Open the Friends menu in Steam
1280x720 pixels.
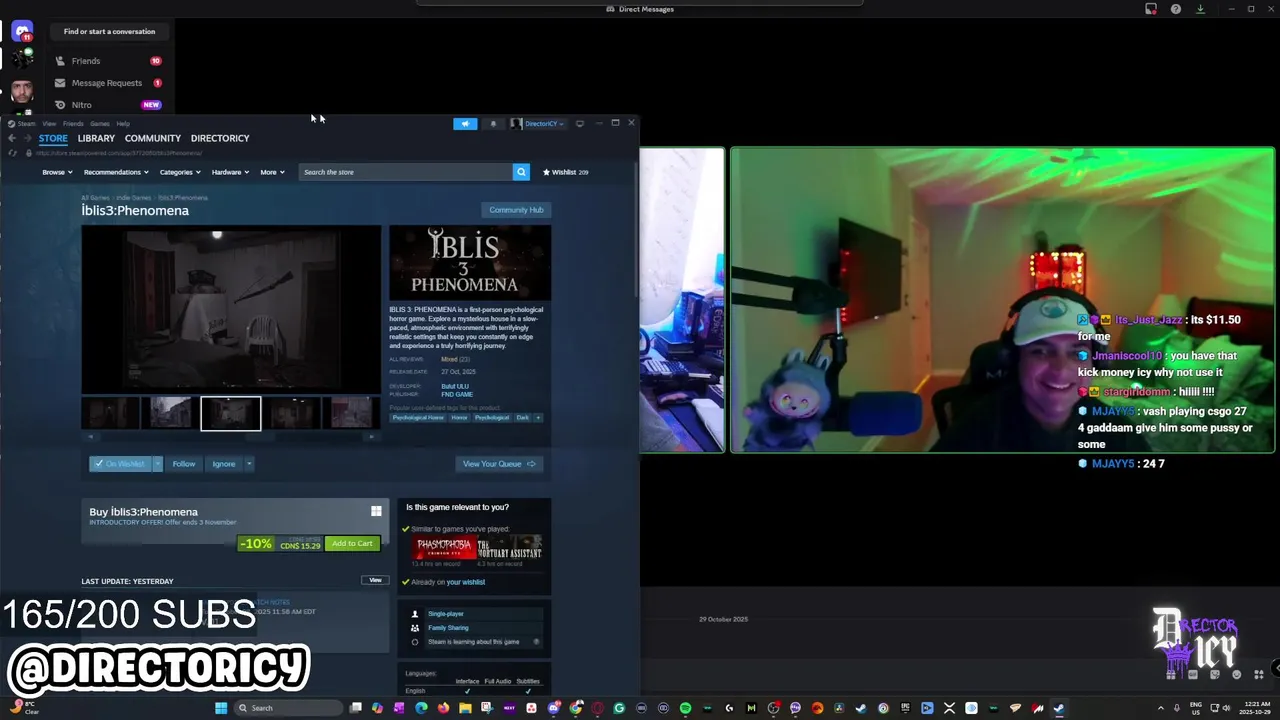tap(73, 124)
